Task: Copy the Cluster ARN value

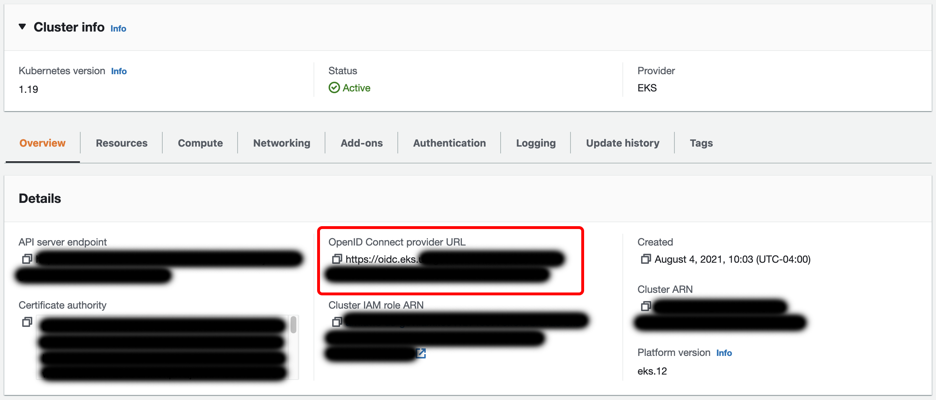Action: click(646, 306)
